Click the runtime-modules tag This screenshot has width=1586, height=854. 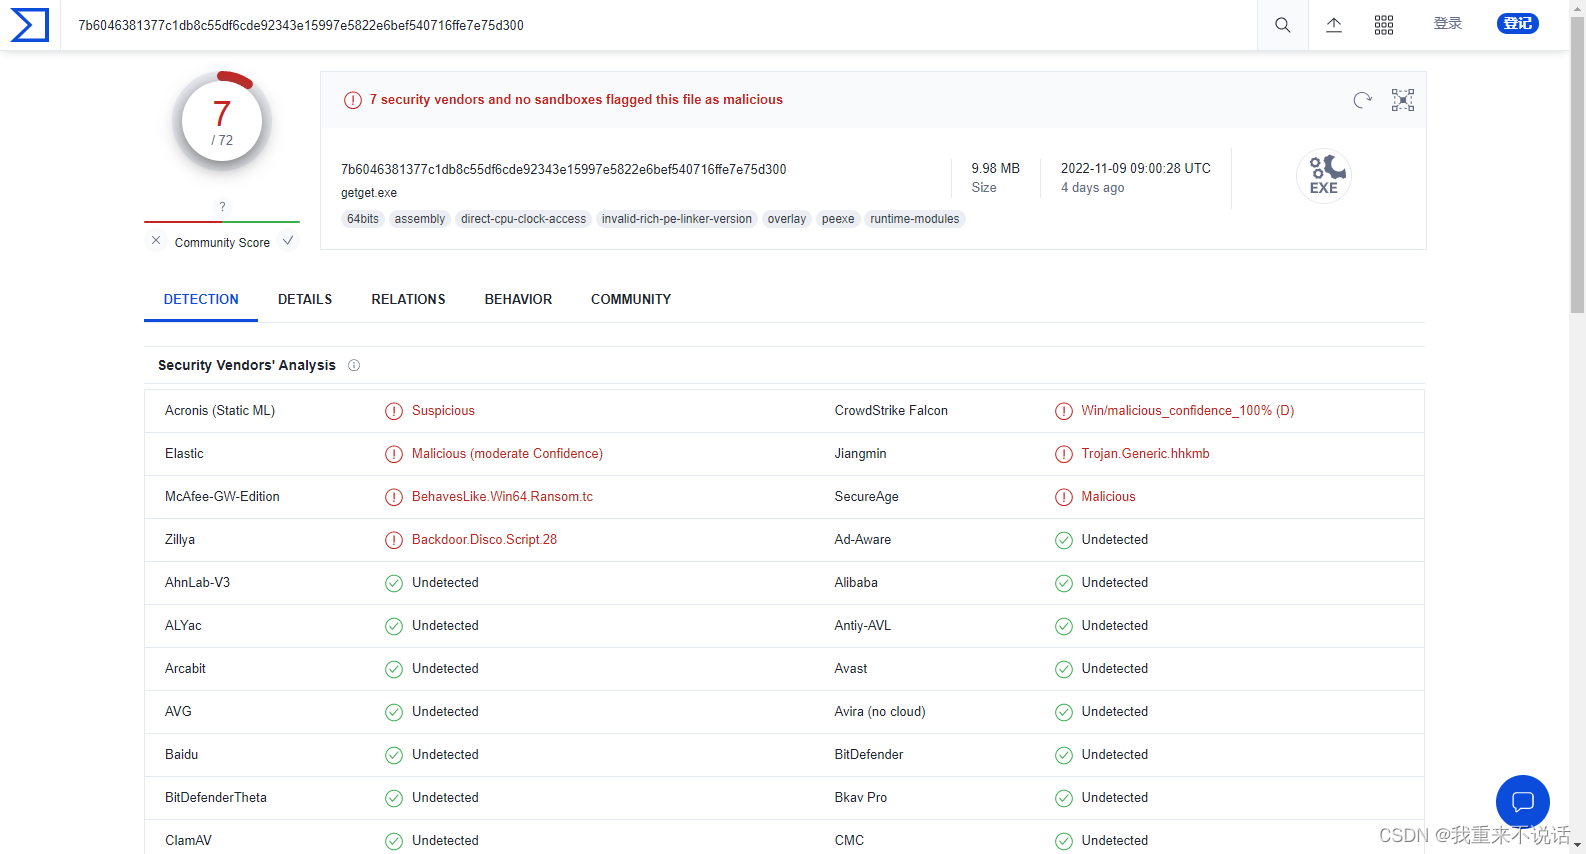914,219
